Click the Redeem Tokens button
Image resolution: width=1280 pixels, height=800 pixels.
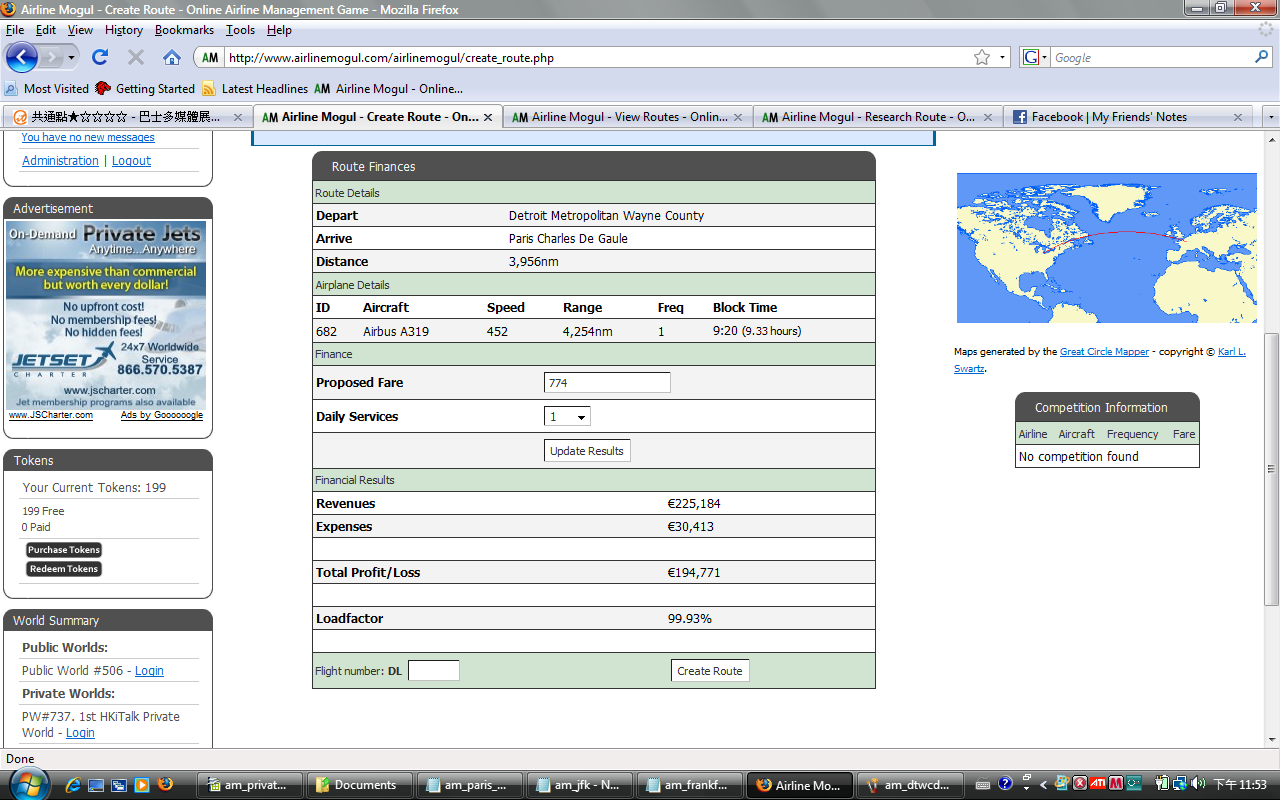(x=64, y=569)
